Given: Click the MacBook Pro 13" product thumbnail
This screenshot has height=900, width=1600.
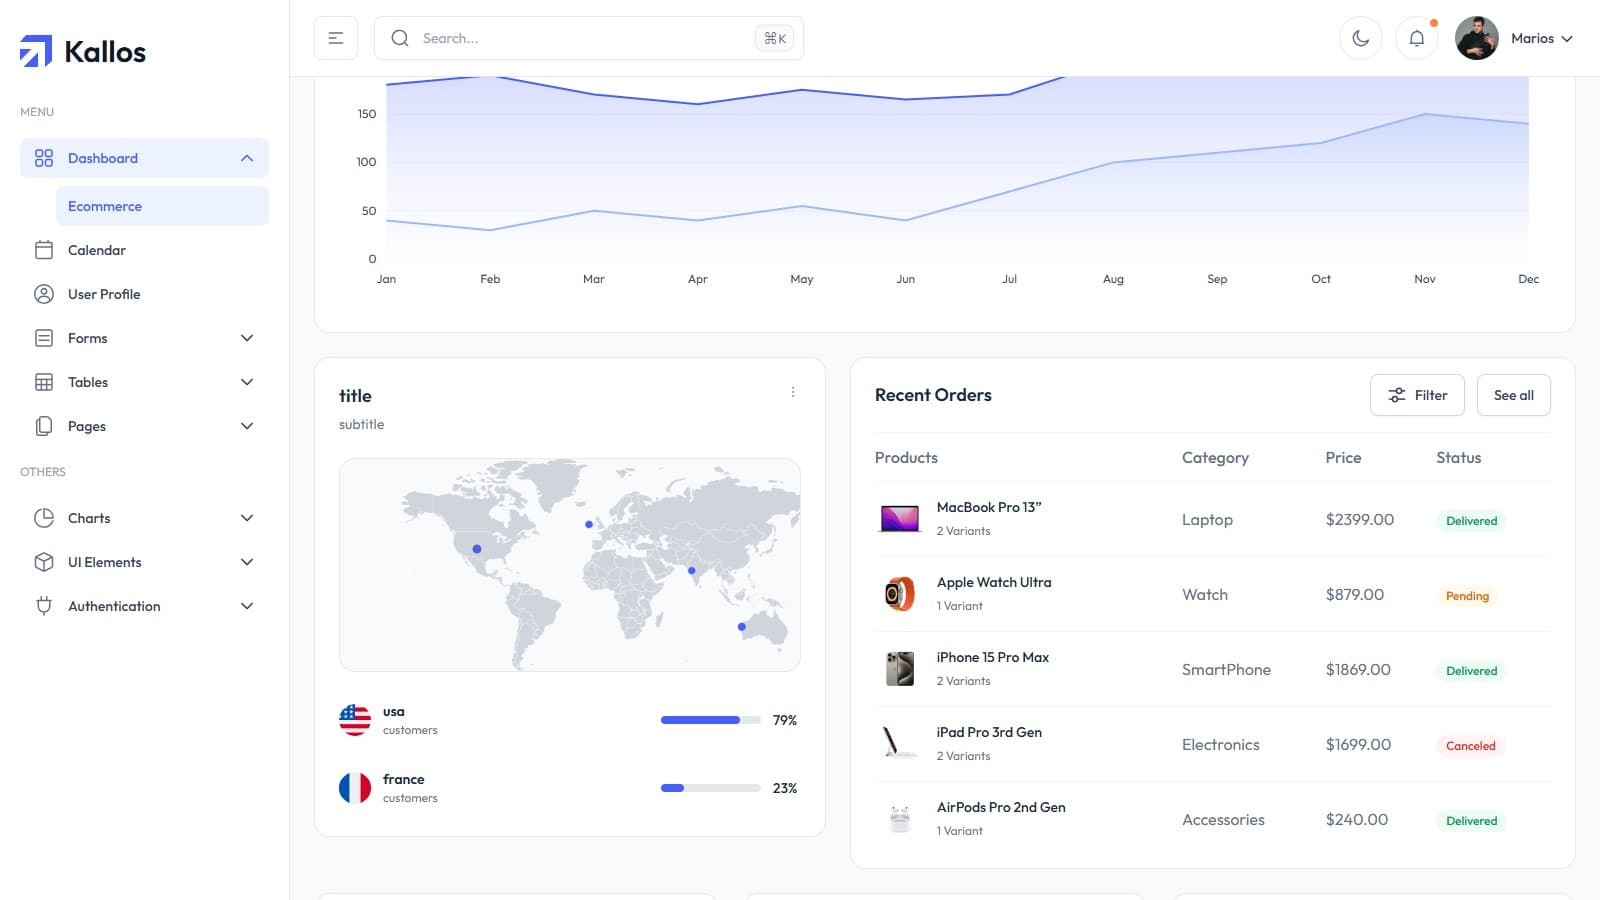Looking at the screenshot, I should [900, 519].
